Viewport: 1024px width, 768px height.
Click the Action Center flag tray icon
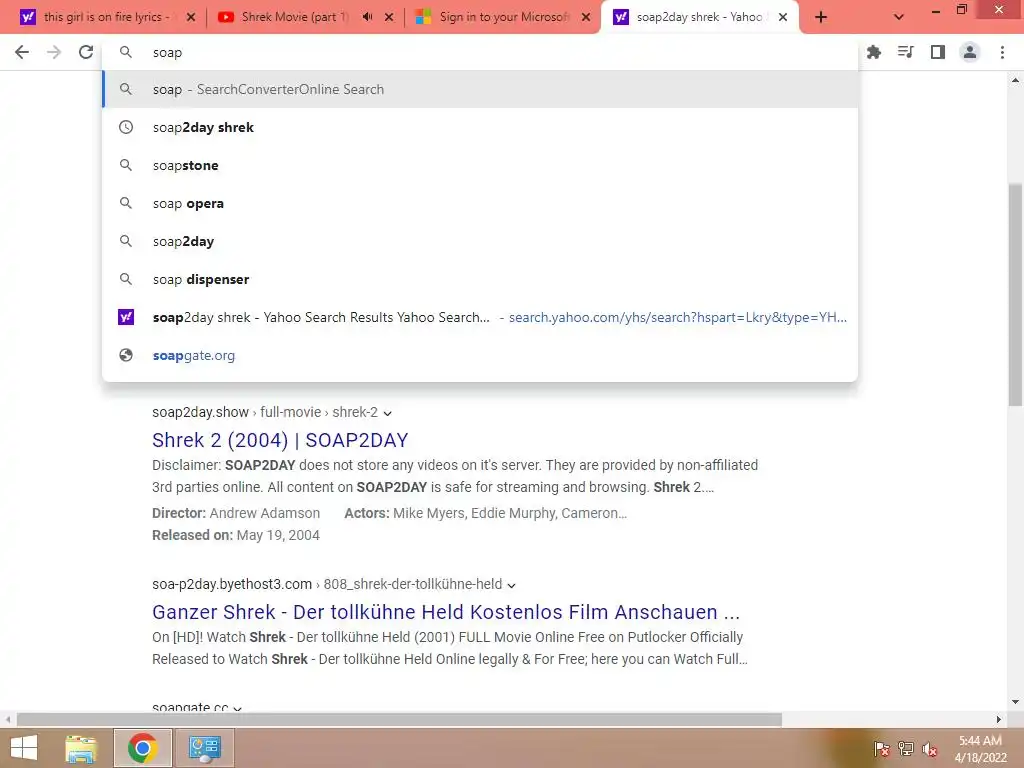coord(881,749)
